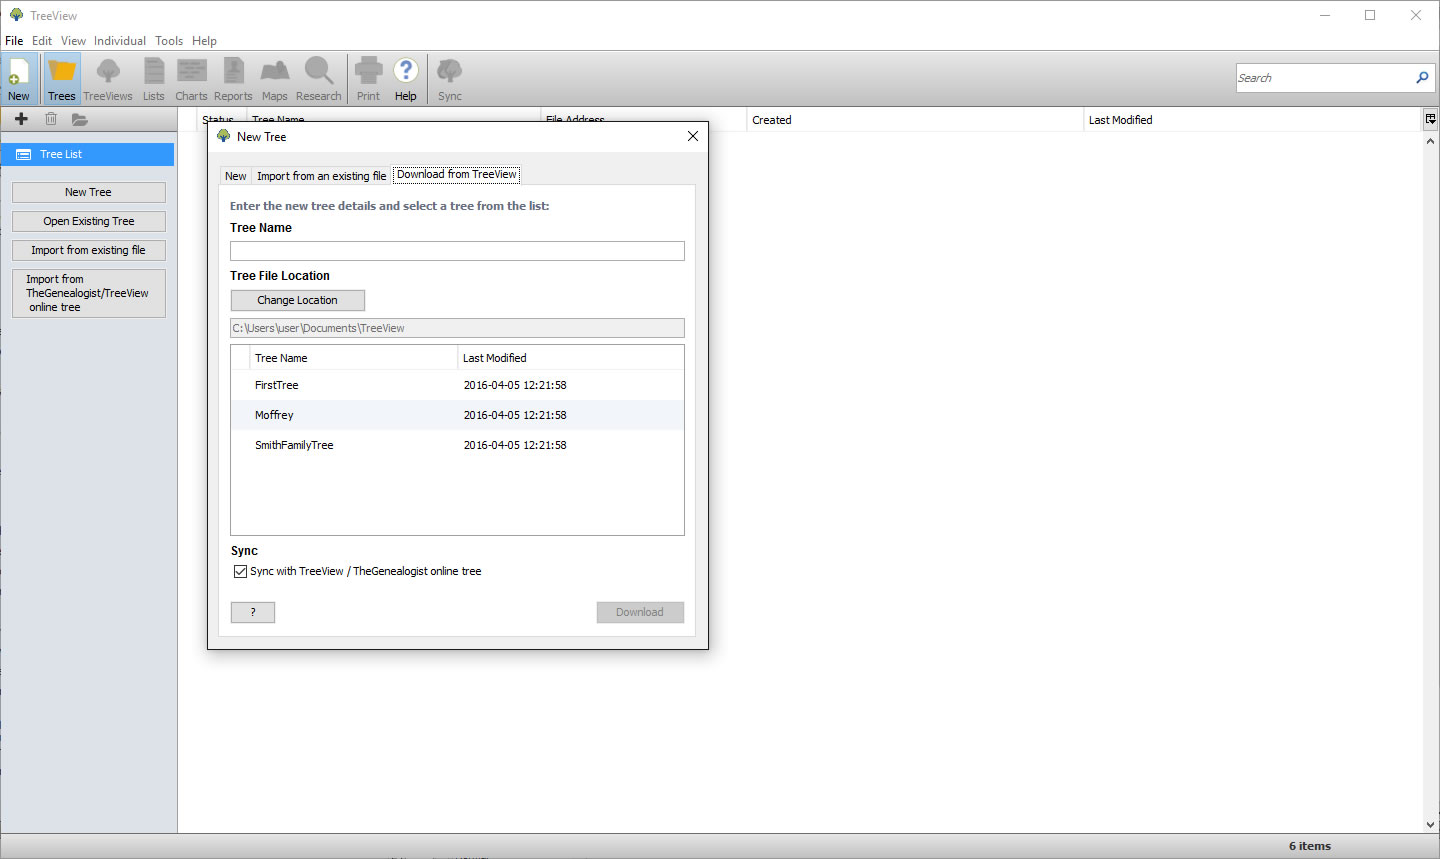Image resolution: width=1440 pixels, height=859 pixels.
Task: Click the plus add-tree icon in sidebar
Action: click(x=21, y=119)
